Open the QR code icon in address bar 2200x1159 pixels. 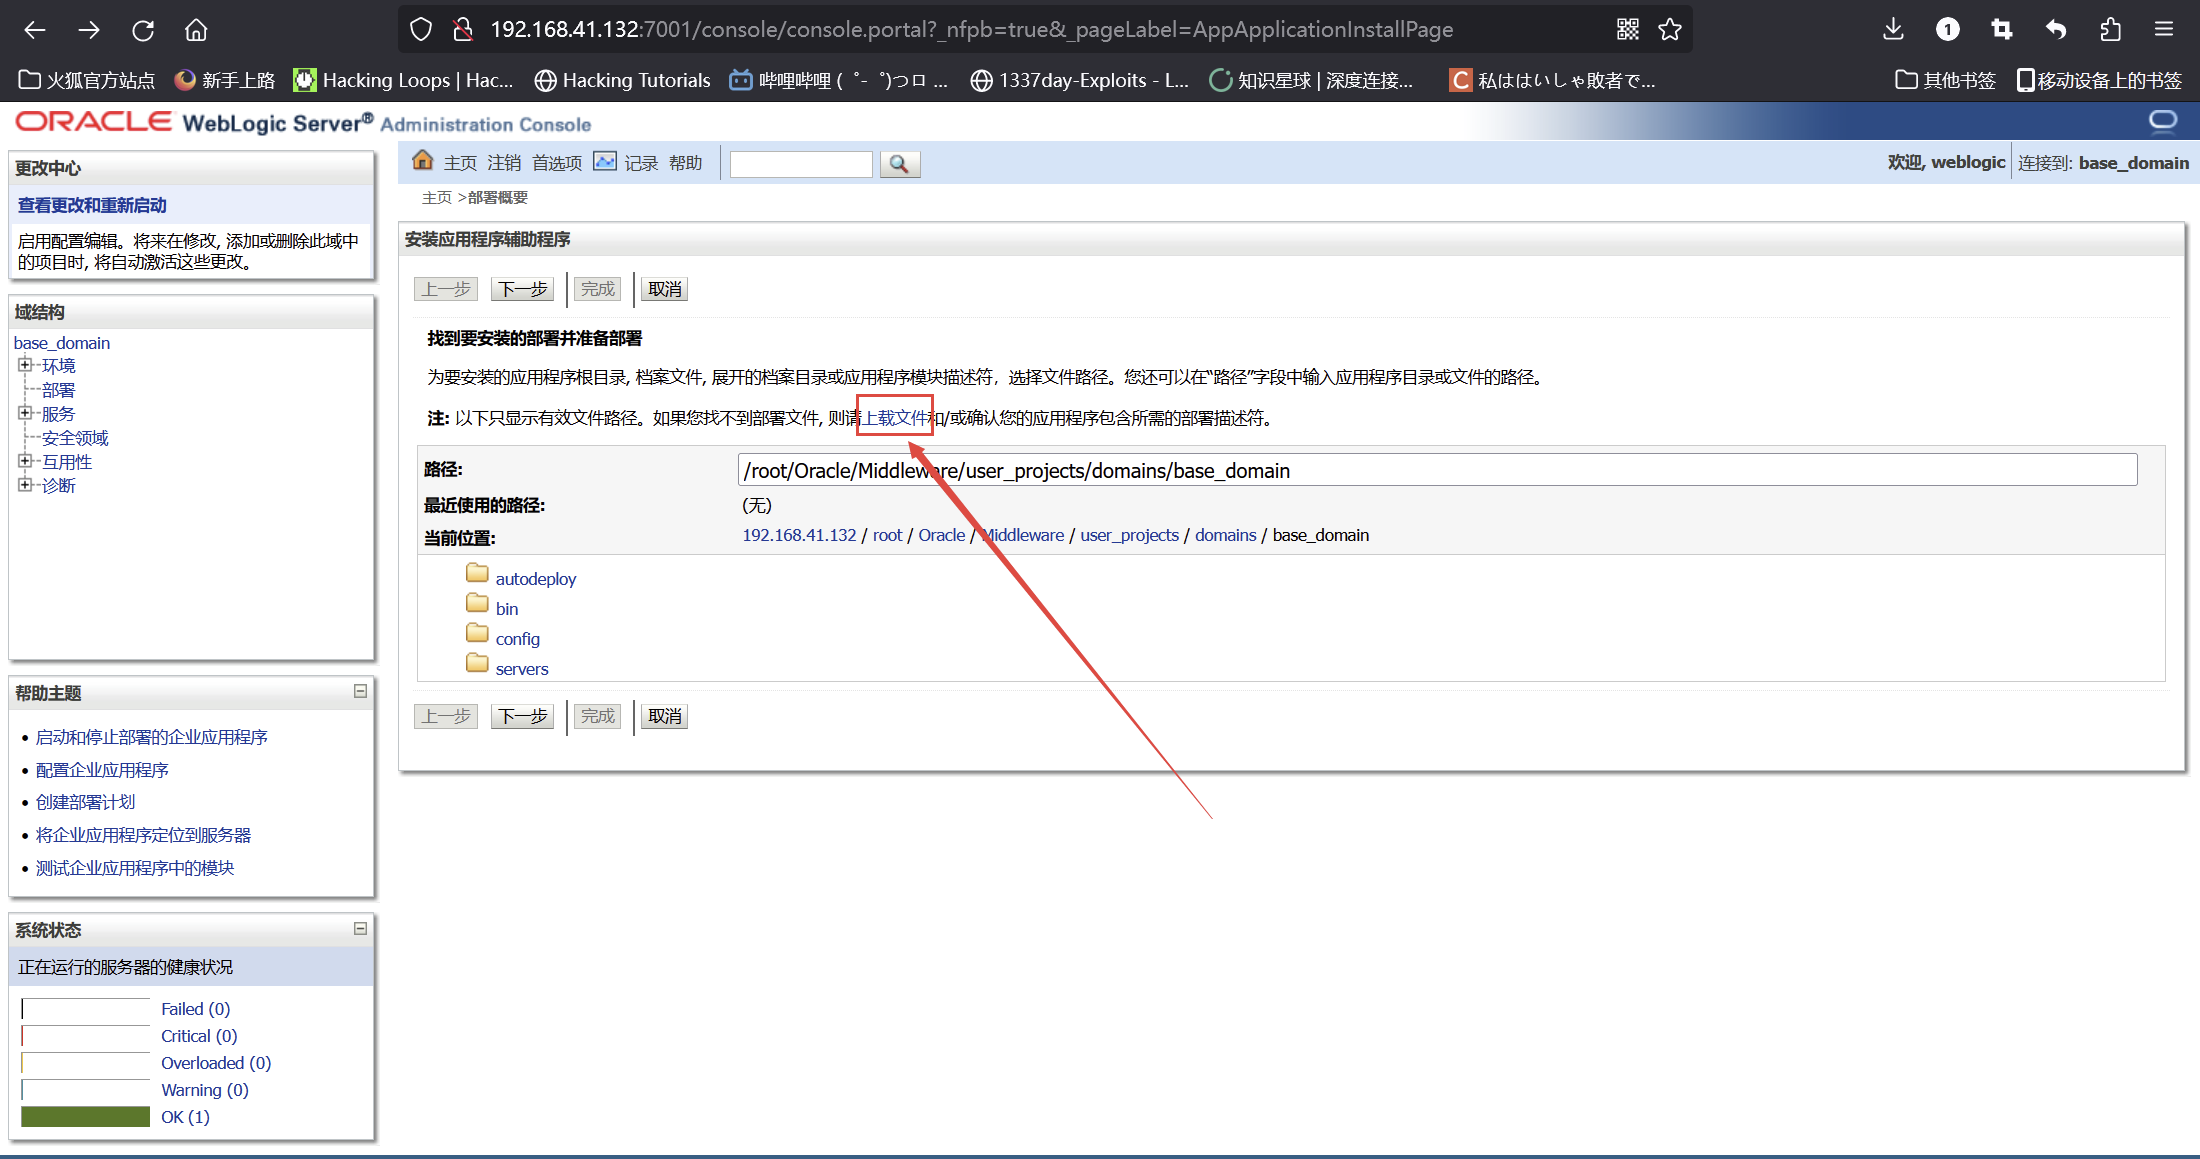1628,30
